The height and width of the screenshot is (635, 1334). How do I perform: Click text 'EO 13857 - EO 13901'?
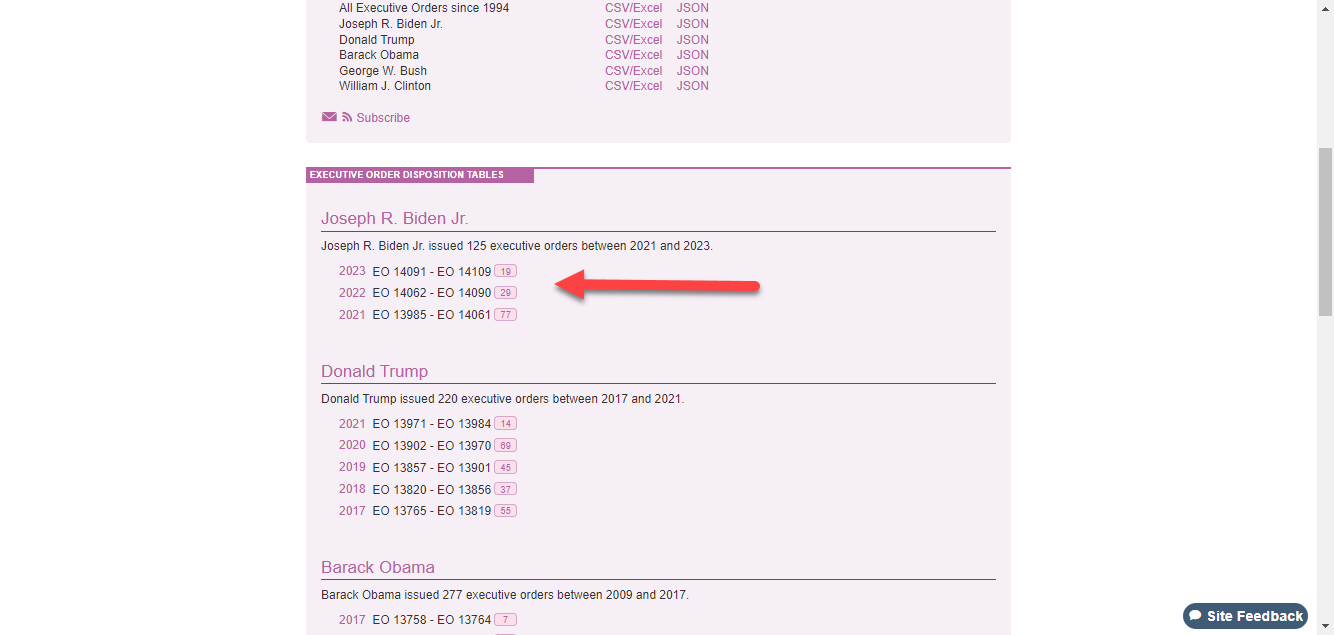[x=432, y=468]
